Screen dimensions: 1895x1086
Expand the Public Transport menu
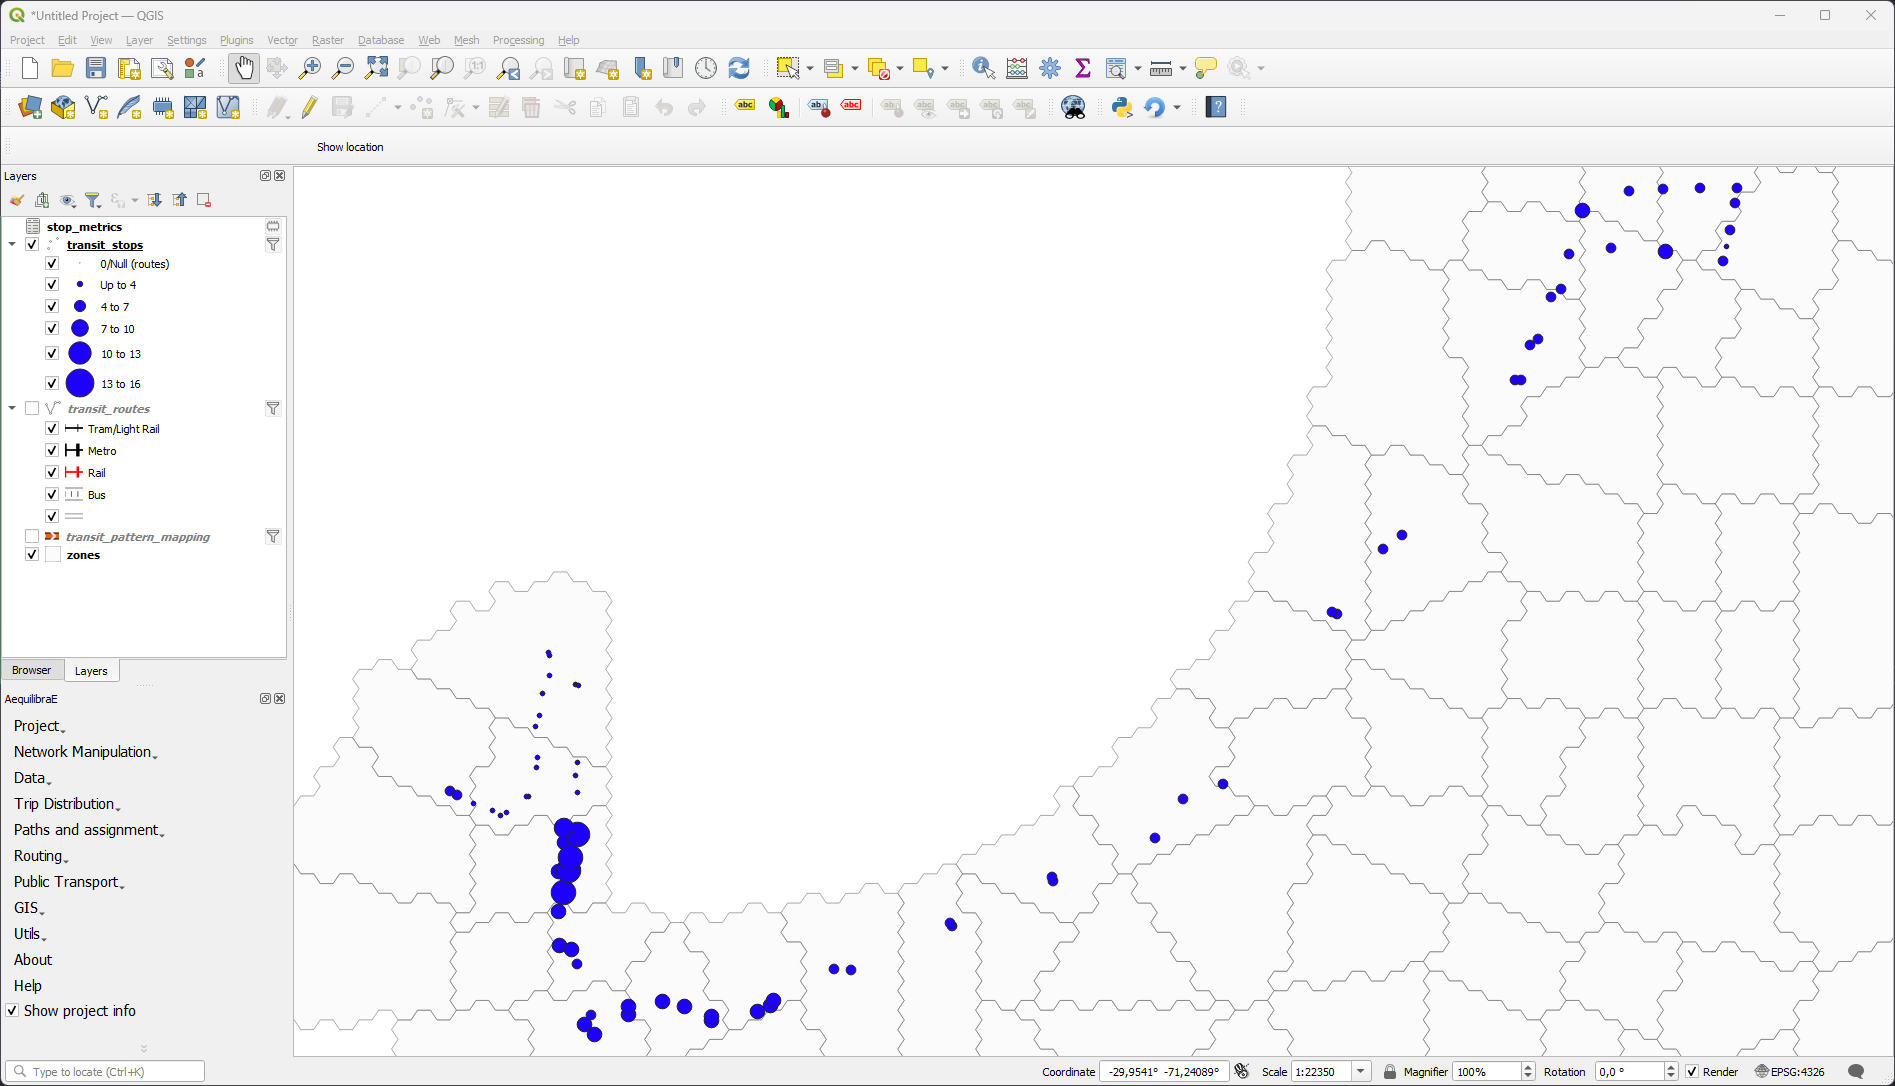coord(68,882)
